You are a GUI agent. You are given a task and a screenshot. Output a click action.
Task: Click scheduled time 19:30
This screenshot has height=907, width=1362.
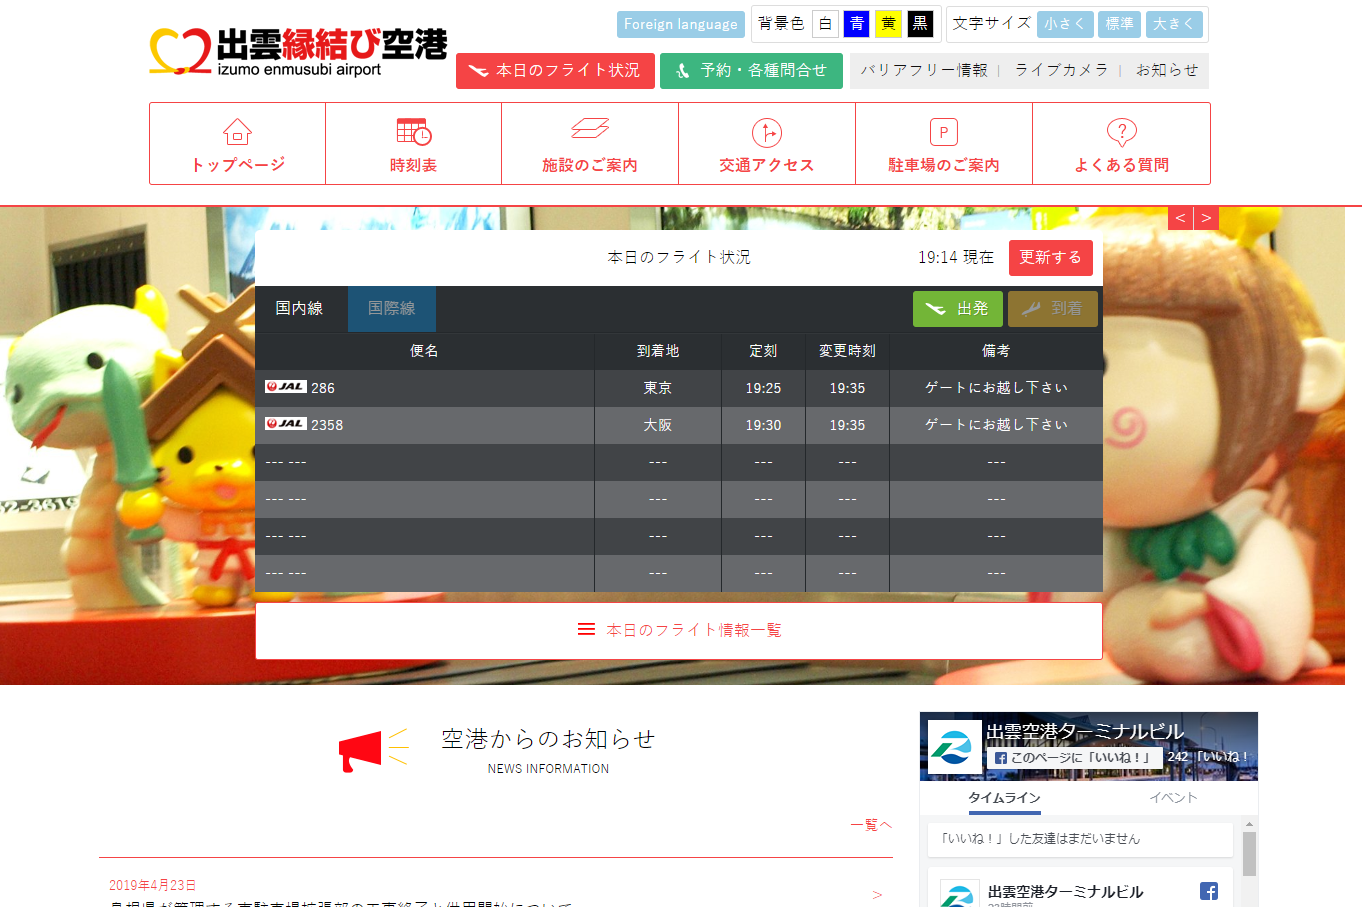pyautogui.click(x=763, y=425)
